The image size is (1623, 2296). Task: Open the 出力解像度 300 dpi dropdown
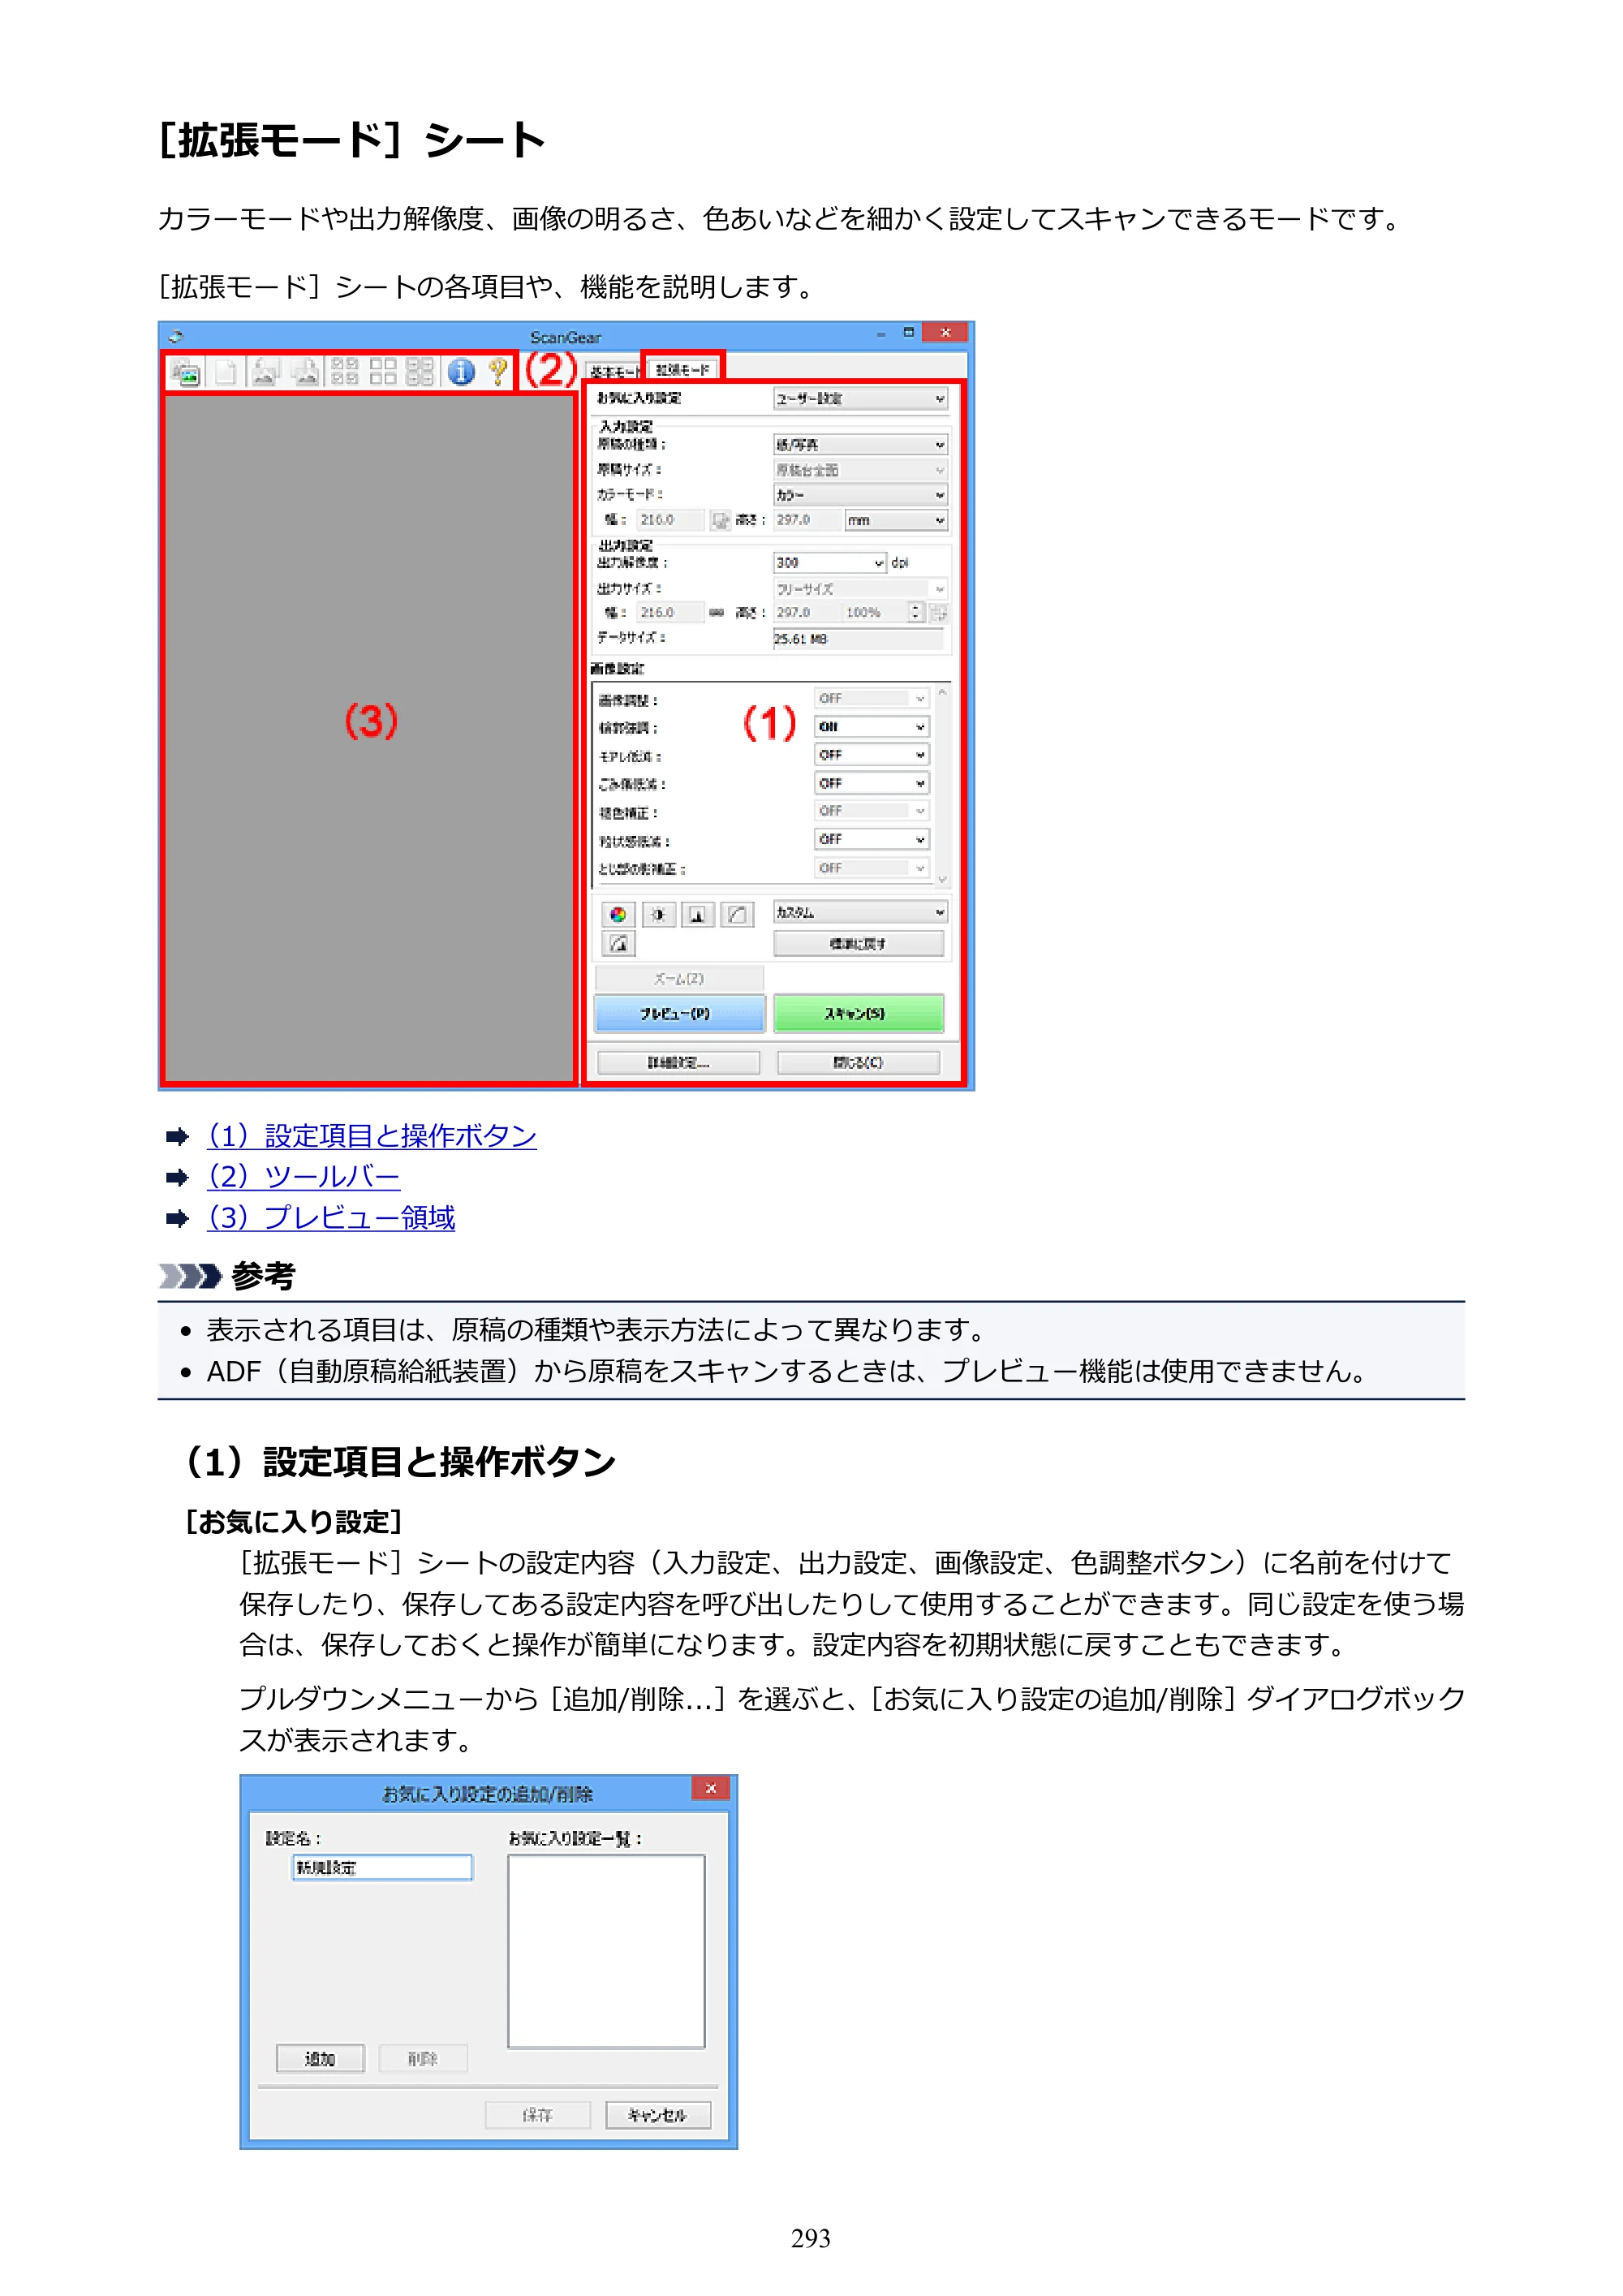[830, 563]
